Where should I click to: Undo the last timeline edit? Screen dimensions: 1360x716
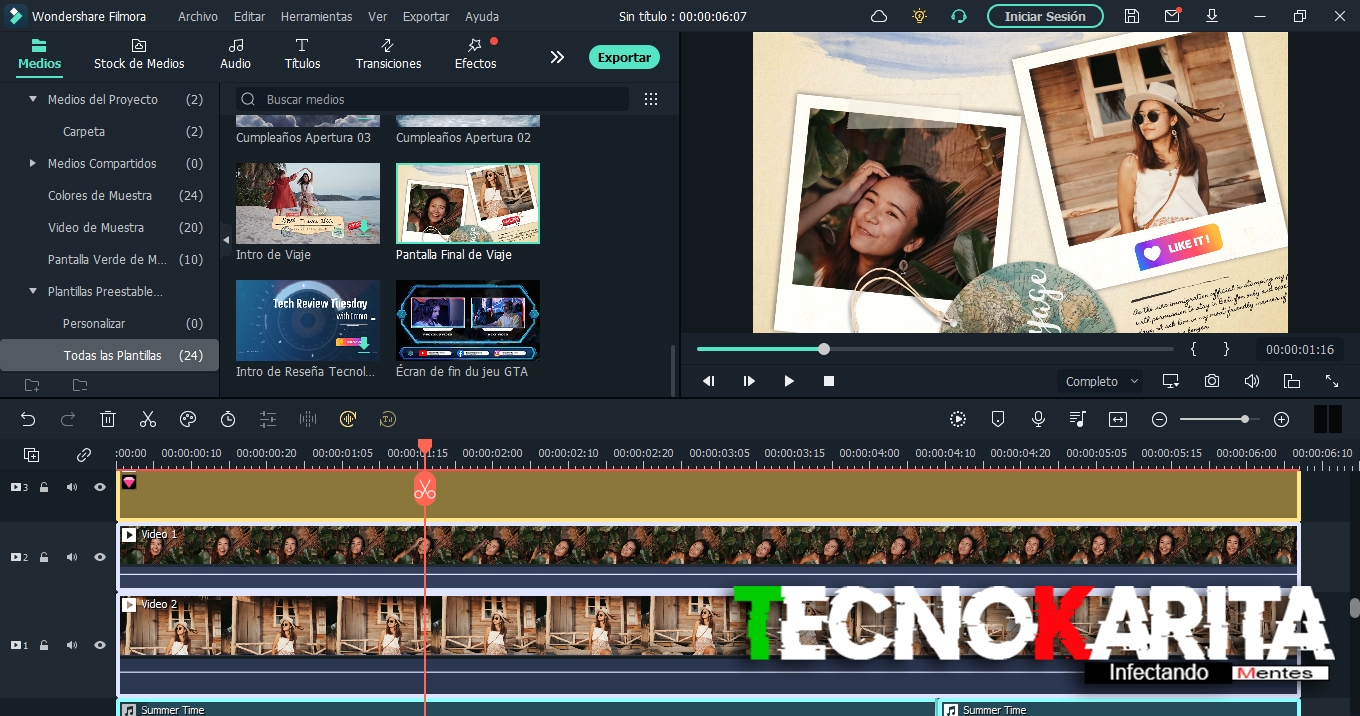click(x=28, y=419)
